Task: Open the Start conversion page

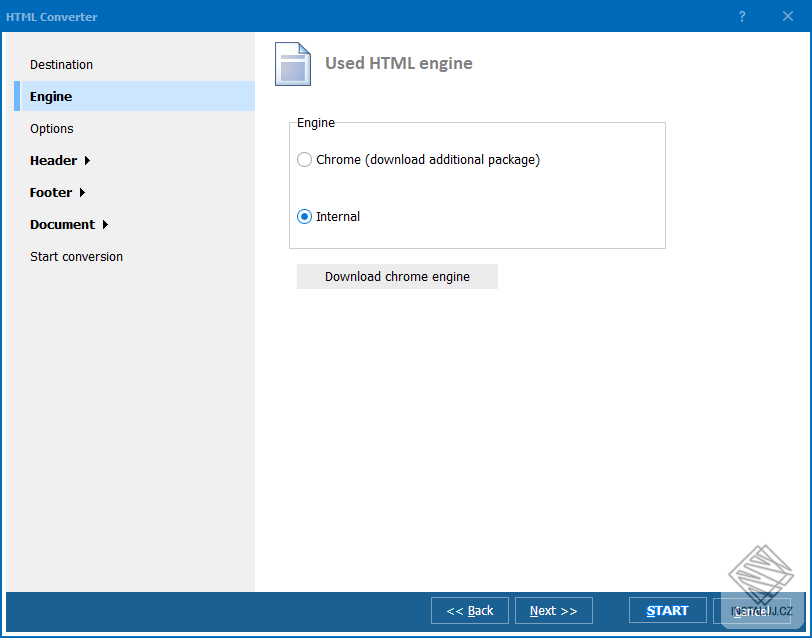Action: [x=76, y=256]
